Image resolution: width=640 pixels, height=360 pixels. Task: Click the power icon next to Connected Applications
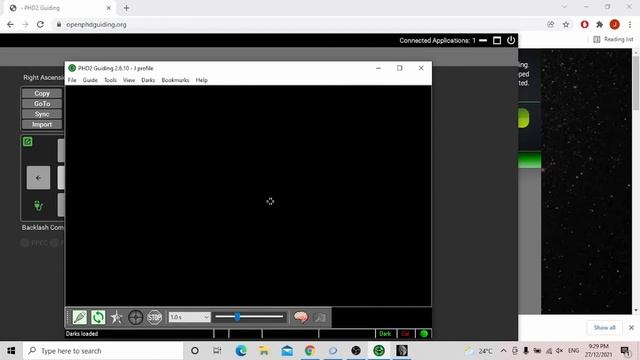point(511,40)
